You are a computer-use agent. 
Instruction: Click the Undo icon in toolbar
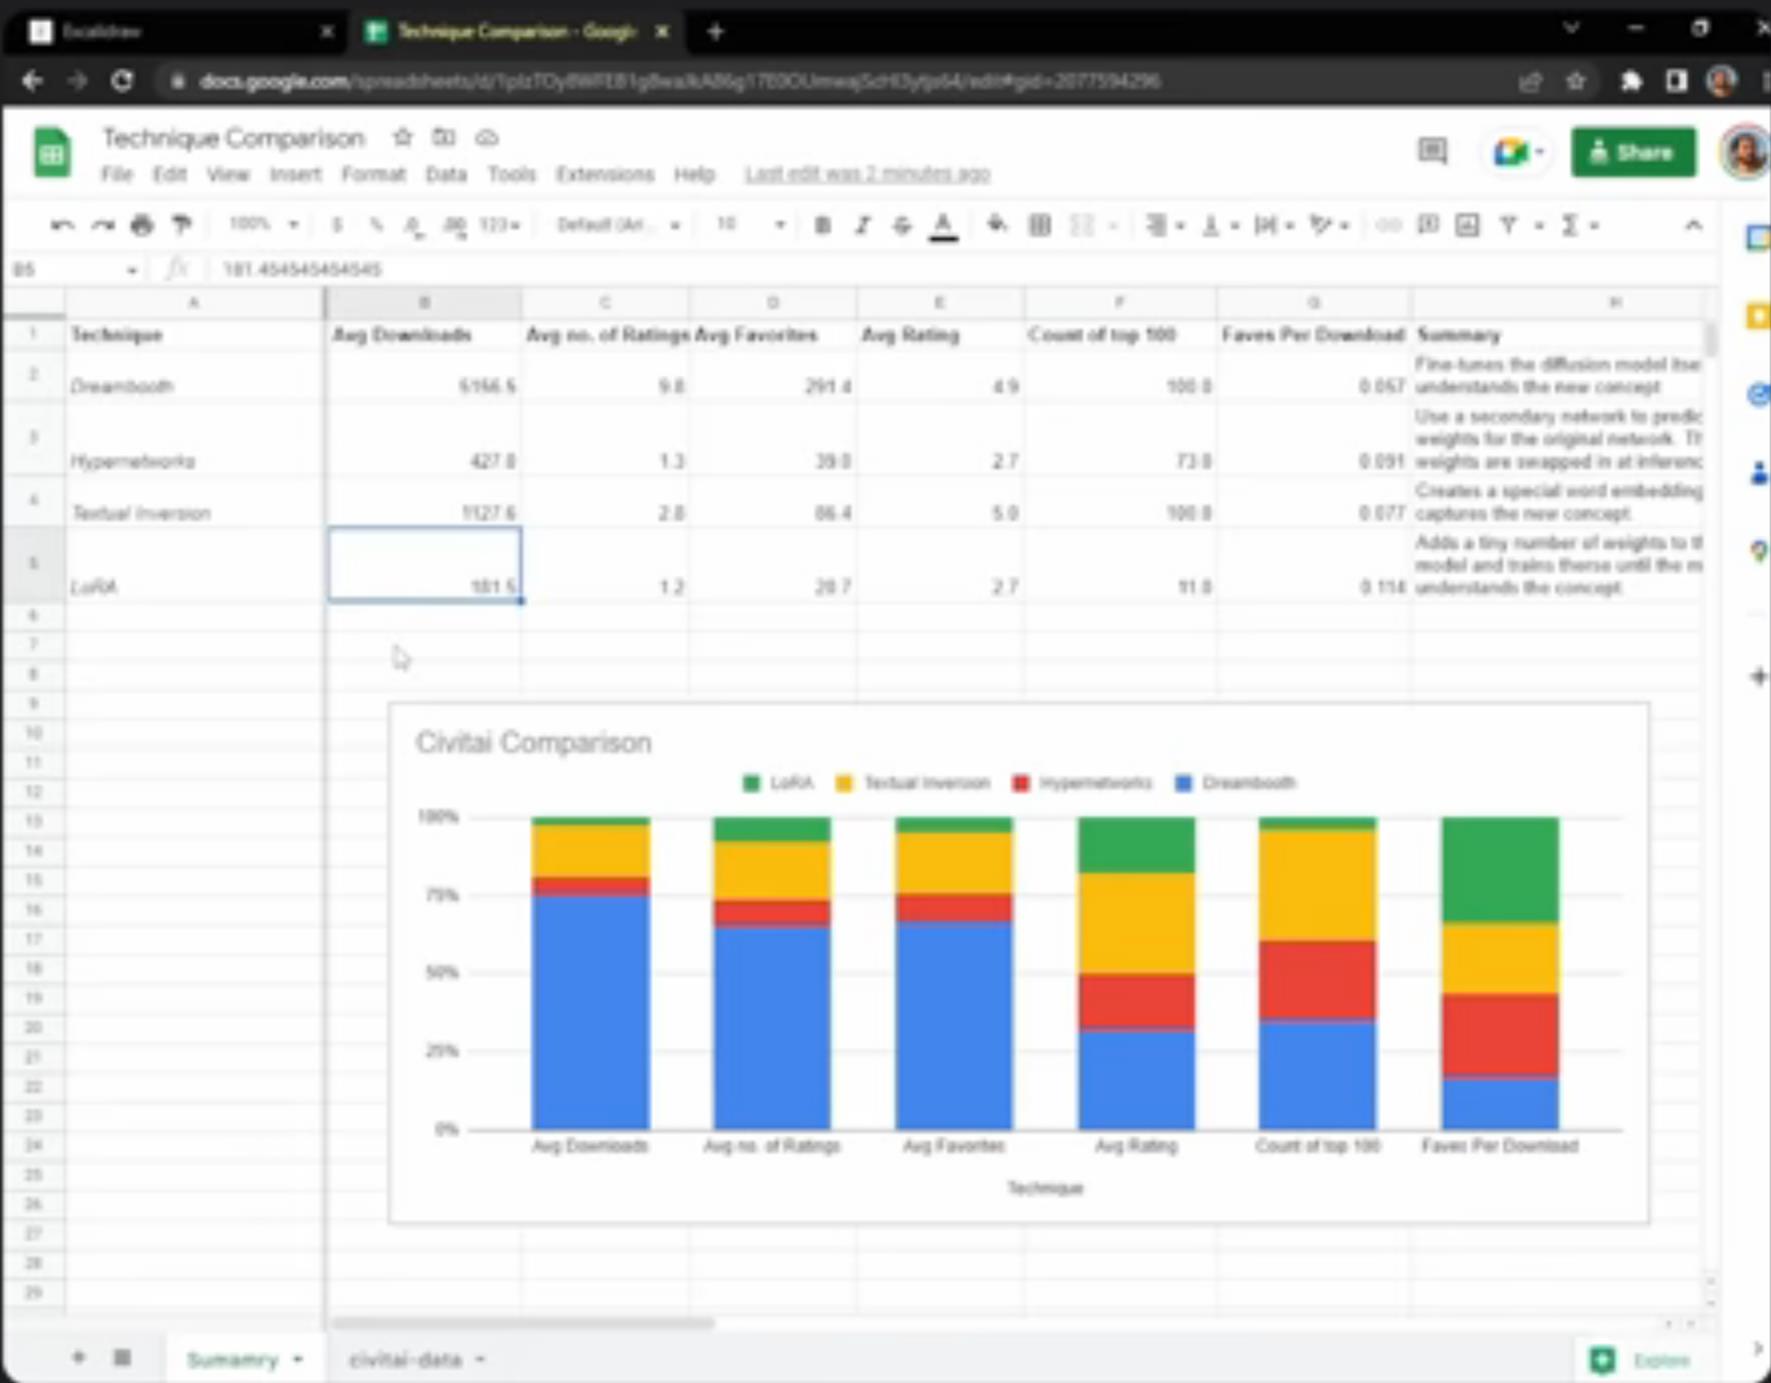[x=62, y=225]
